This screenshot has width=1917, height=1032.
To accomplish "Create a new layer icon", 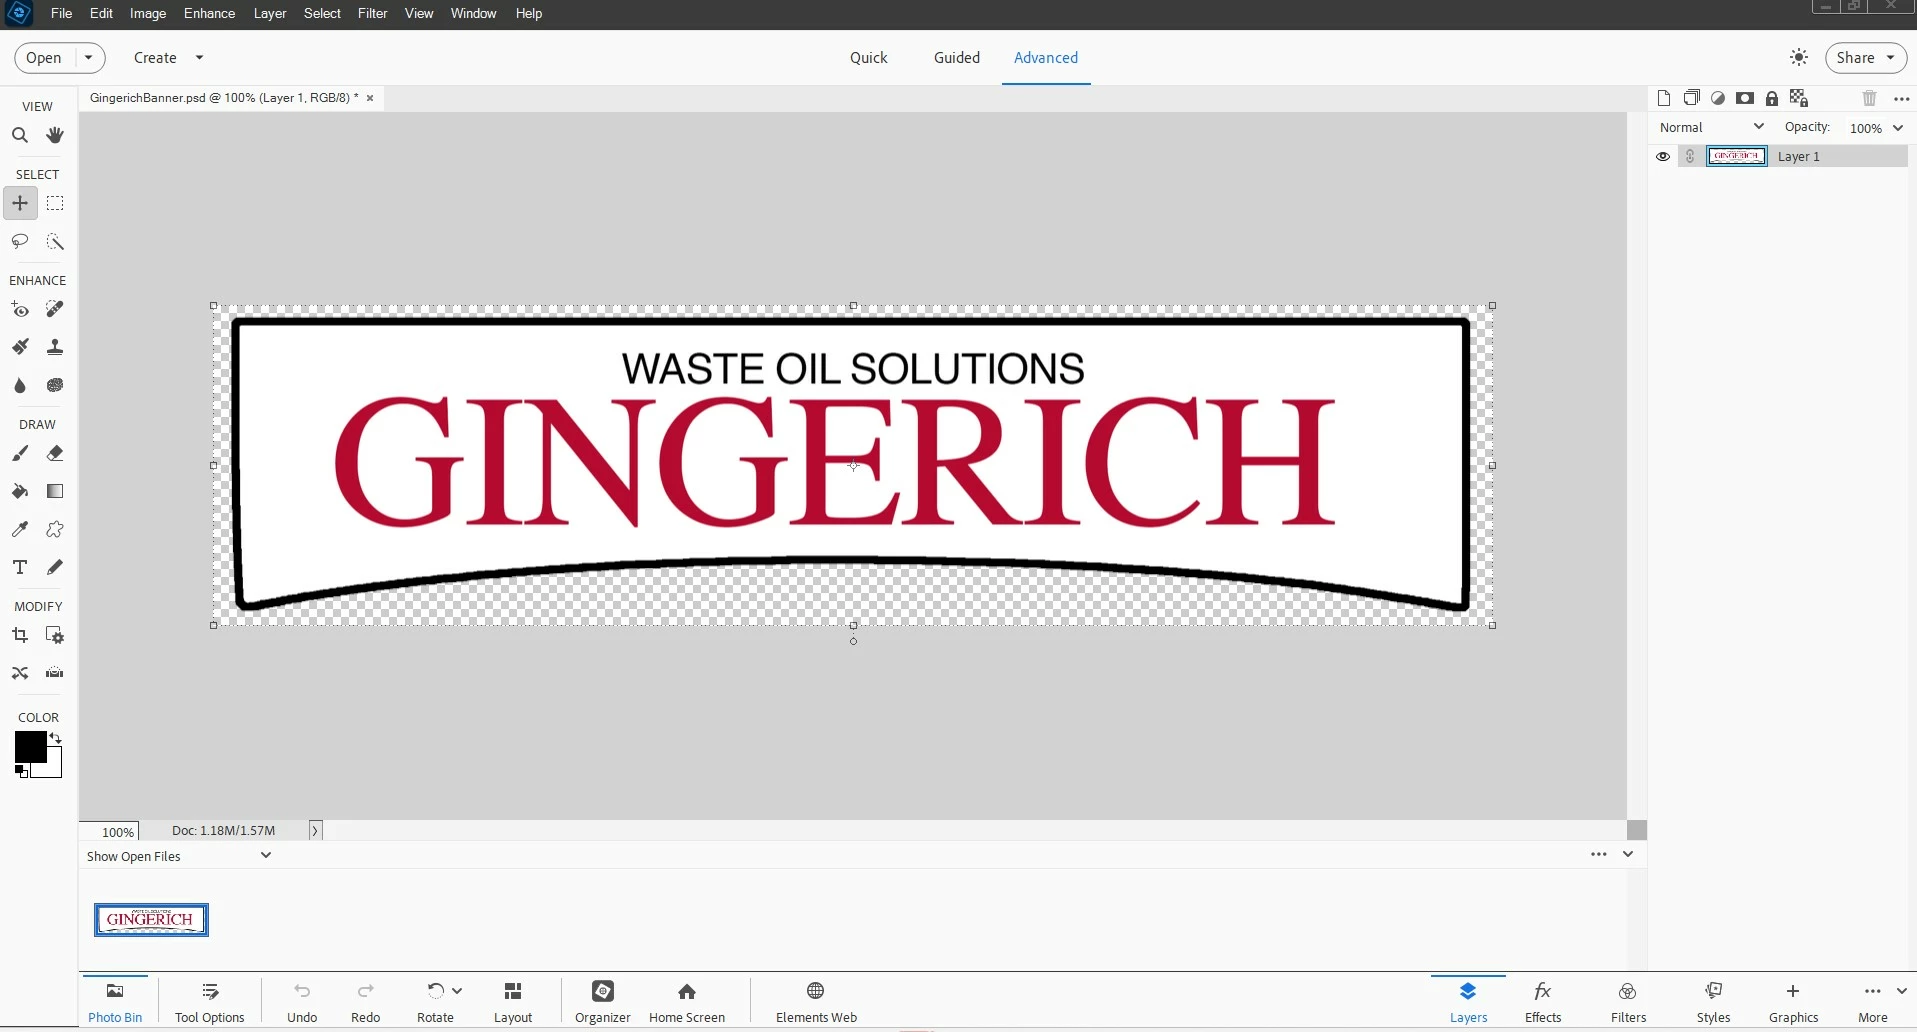I will [x=1664, y=98].
